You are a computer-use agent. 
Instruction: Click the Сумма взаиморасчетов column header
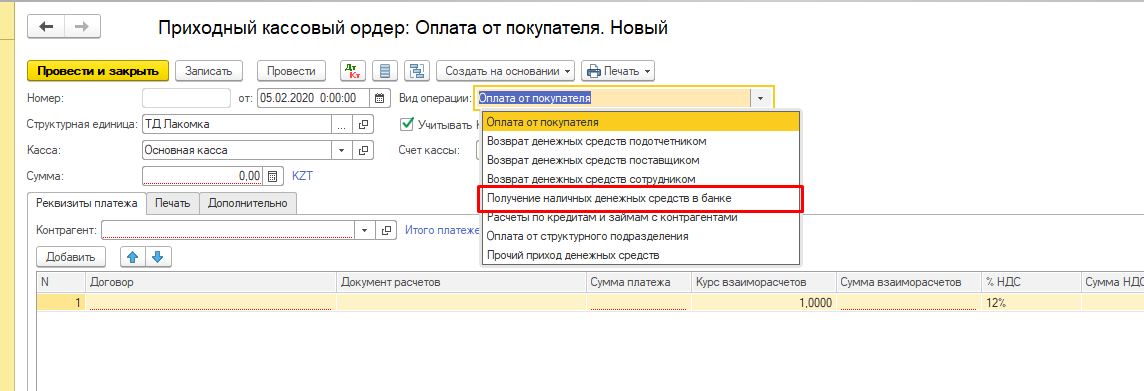click(908, 282)
